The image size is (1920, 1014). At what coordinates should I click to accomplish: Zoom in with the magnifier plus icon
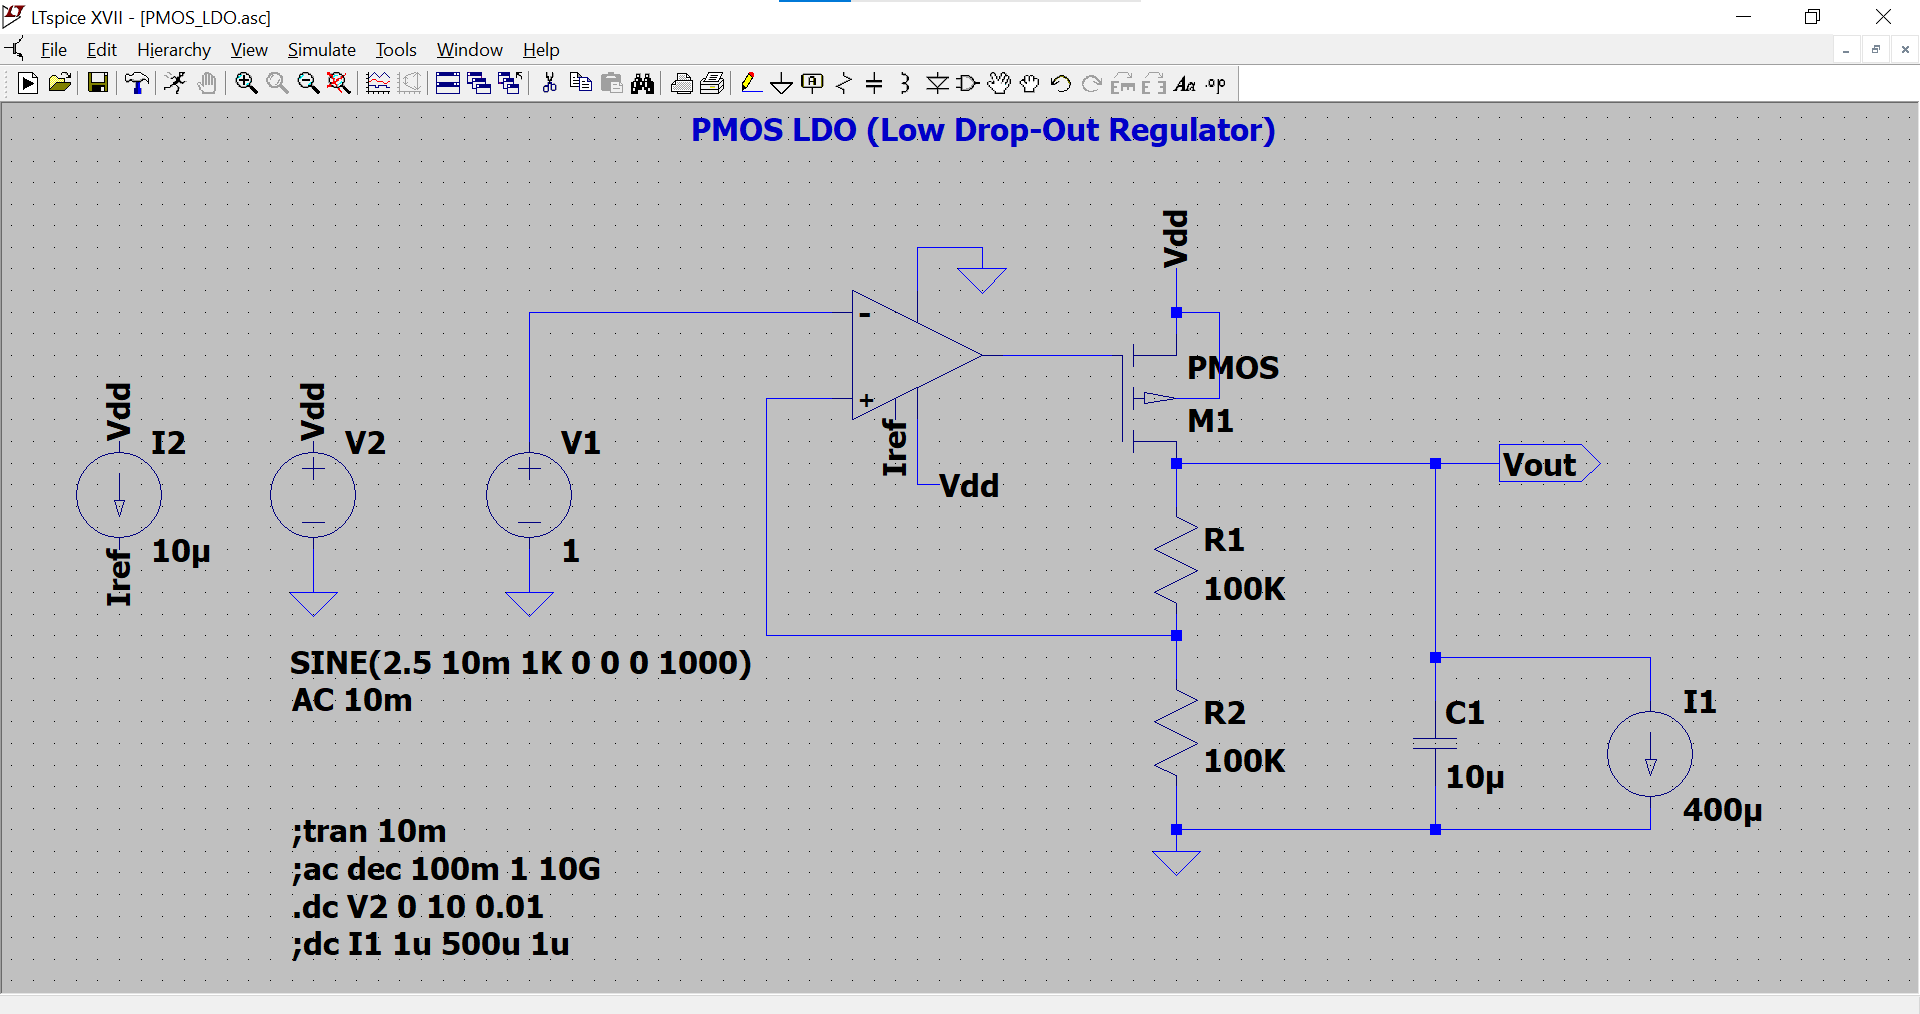point(246,83)
